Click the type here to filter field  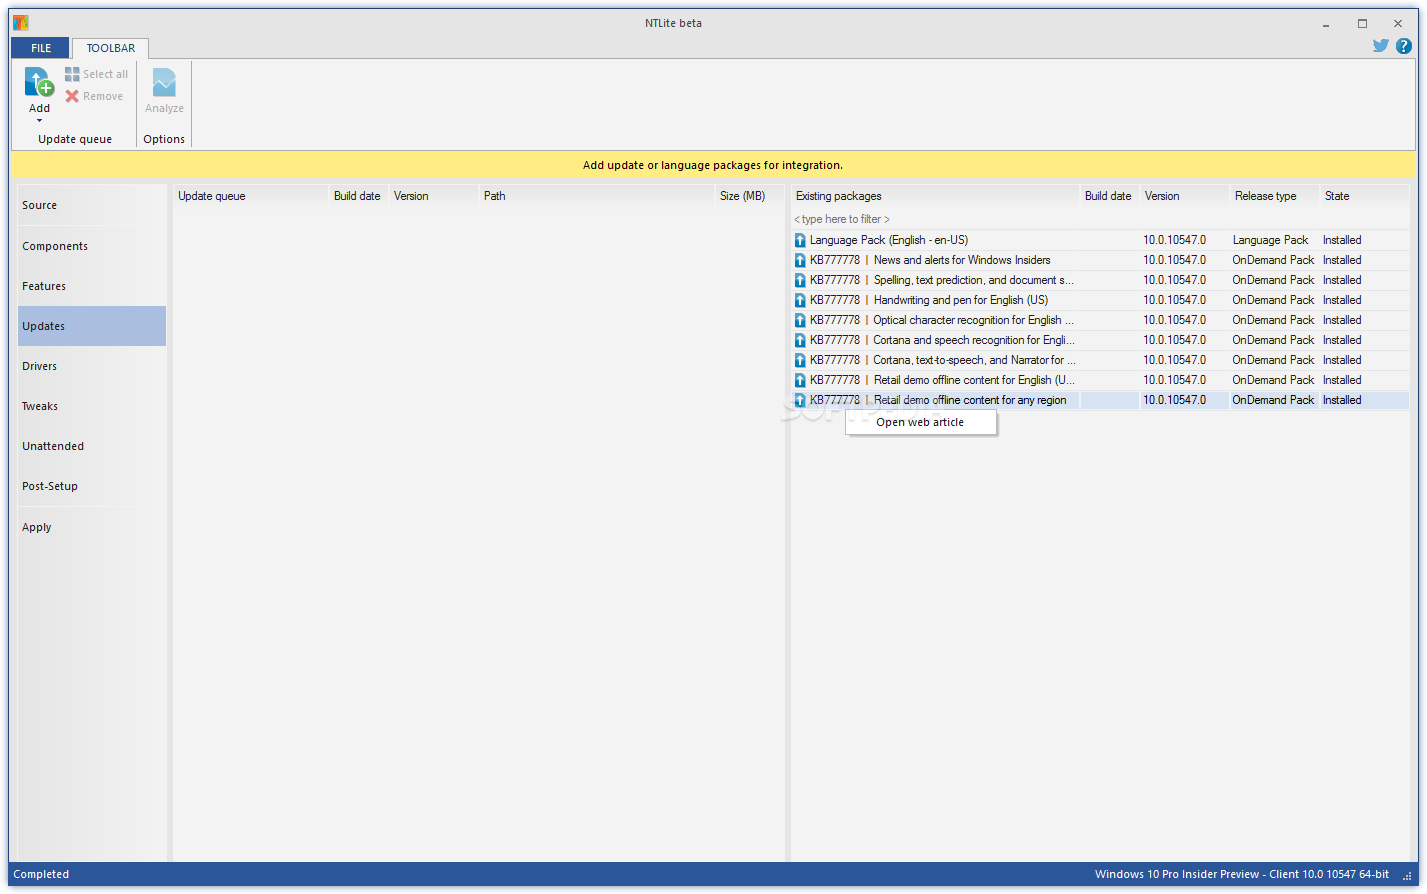(1100, 219)
